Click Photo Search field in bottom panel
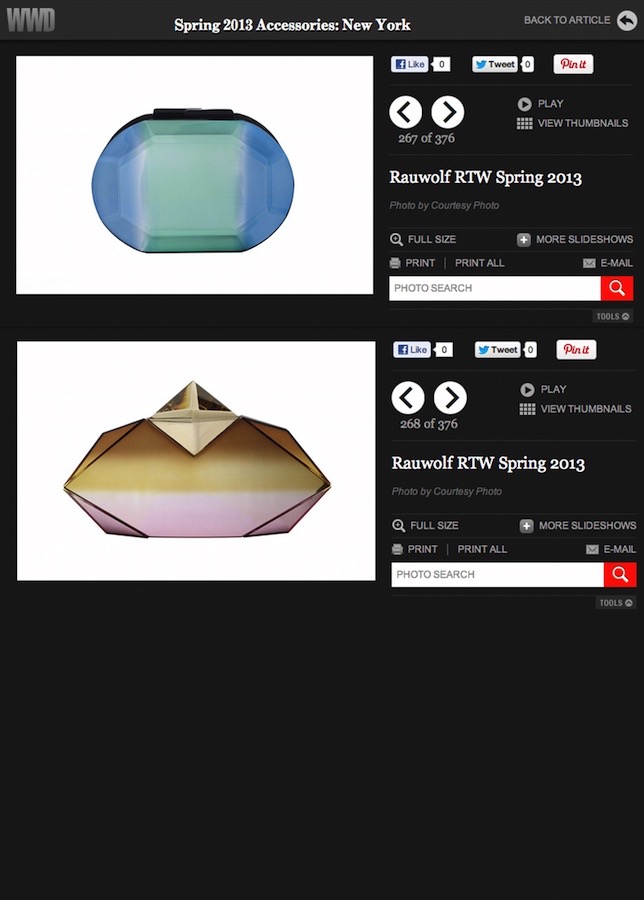Image resolution: width=644 pixels, height=900 pixels. pos(497,575)
